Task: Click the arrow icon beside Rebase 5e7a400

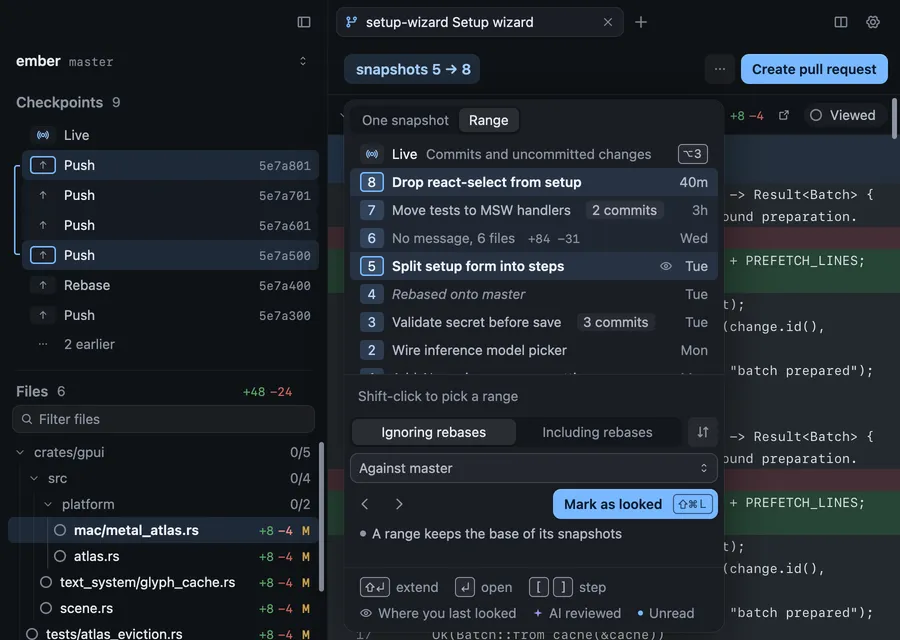Action: pos(43,285)
